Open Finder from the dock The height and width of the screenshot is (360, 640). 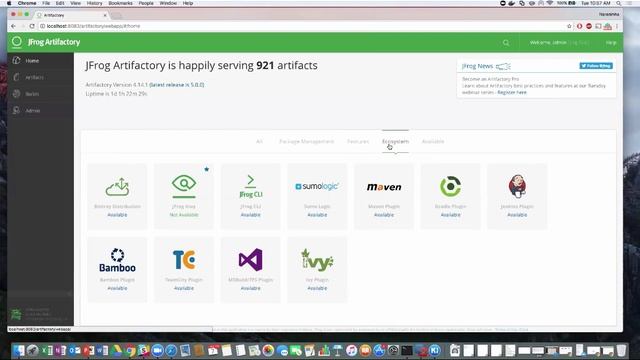pos(18,350)
